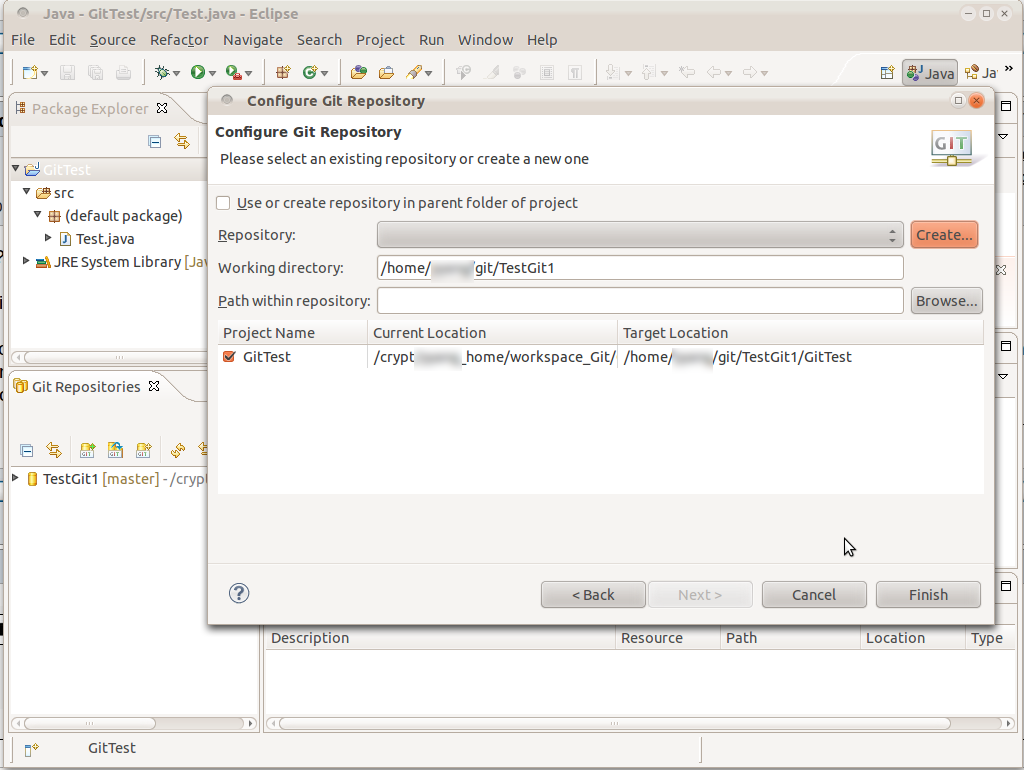Screen dimensions: 1024x770
Task: Open the dialog help question mark icon
Action: click(239, 593)
